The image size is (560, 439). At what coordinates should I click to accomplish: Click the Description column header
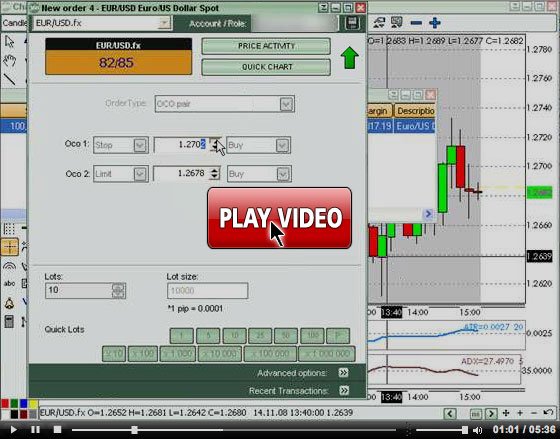[415, 111]
